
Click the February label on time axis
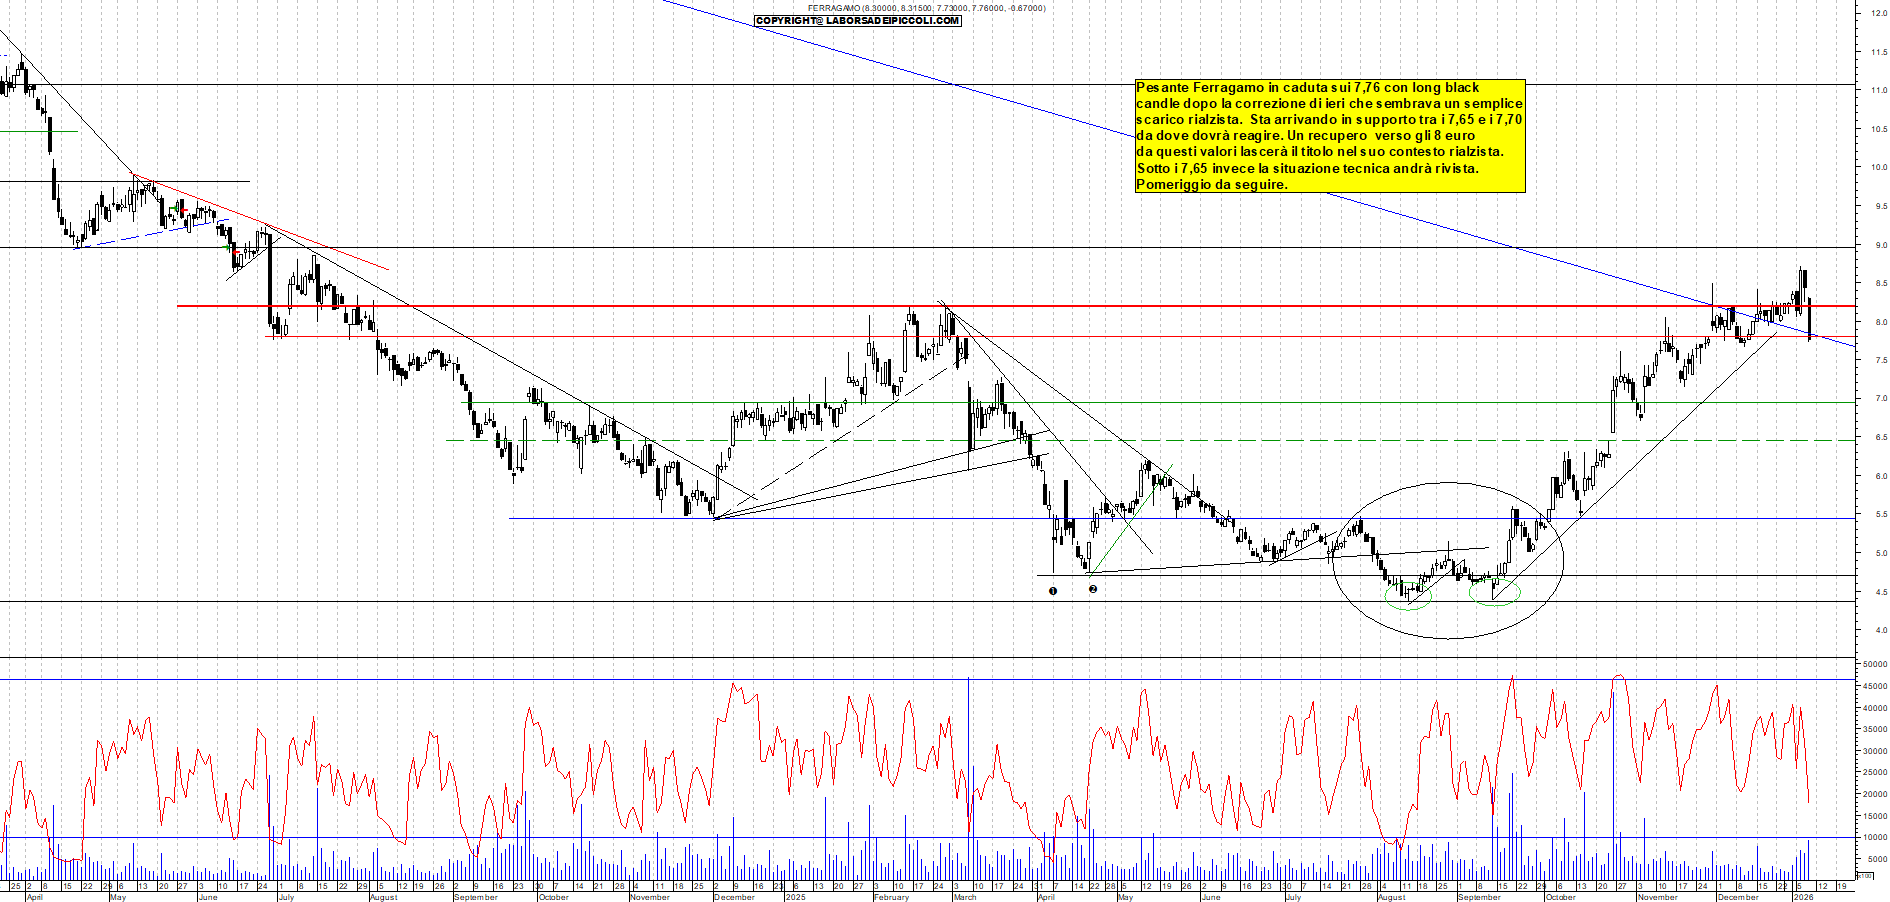891,897
